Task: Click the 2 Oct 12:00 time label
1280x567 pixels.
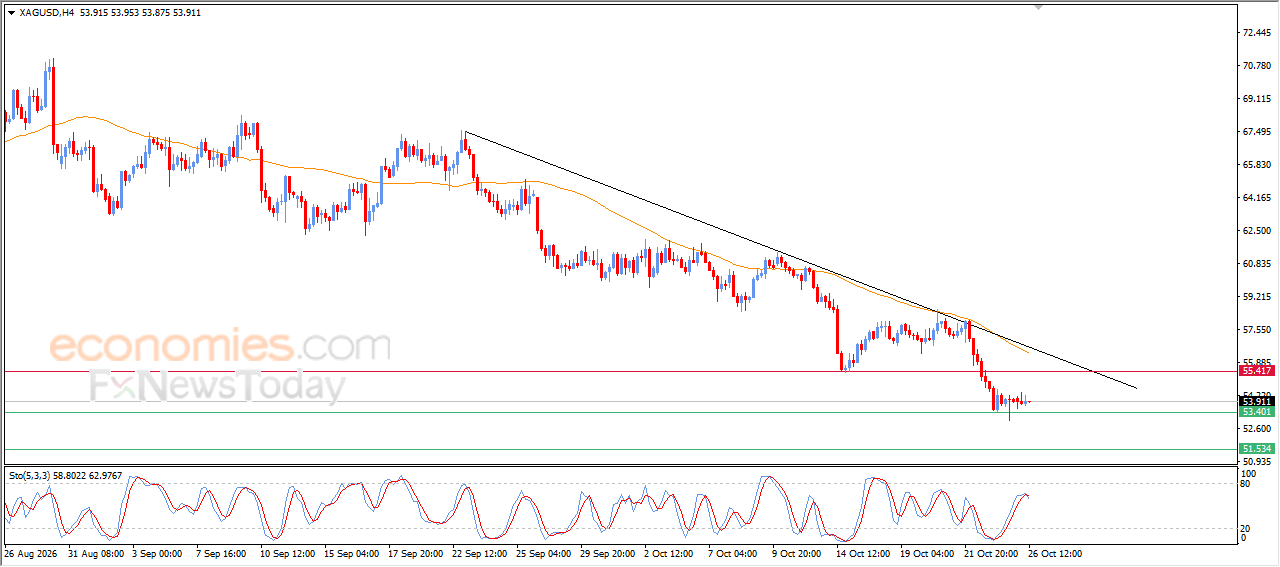Action: click(x=670, y=553)
